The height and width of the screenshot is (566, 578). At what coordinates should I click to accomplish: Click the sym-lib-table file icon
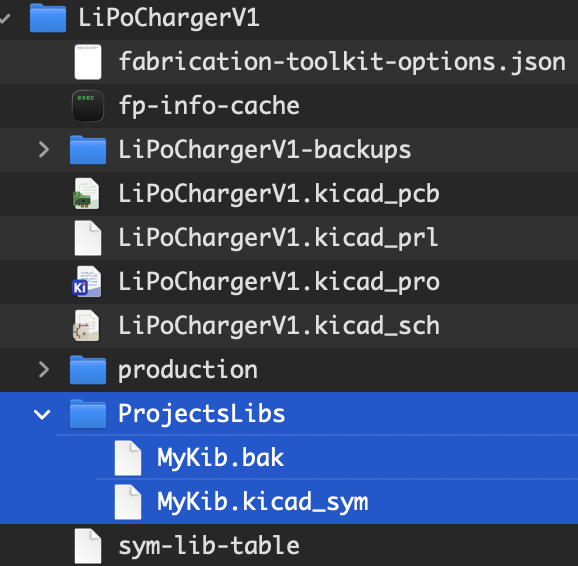88,546
